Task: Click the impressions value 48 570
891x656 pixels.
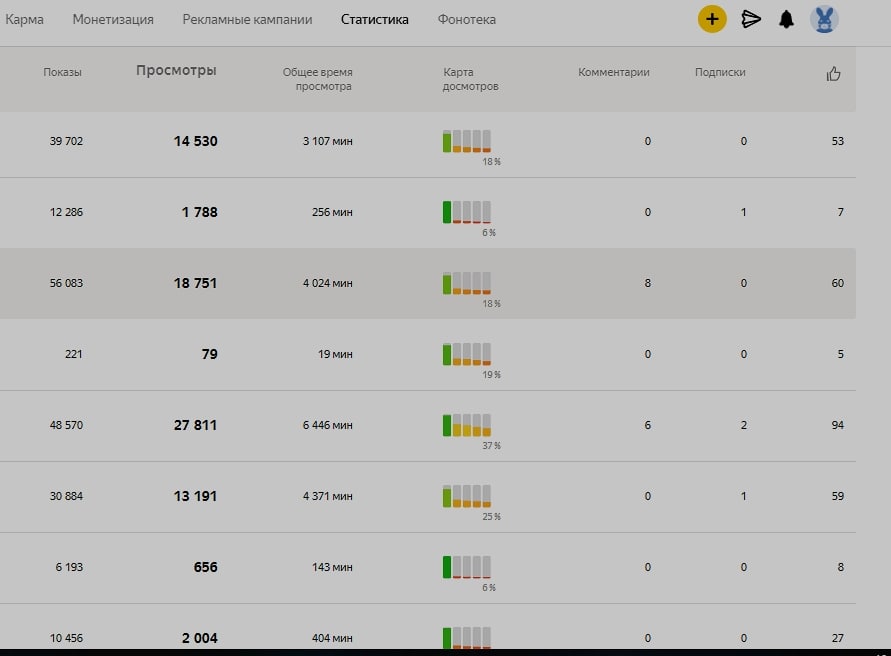Action: pyautogui.click(x=66, y=425)
